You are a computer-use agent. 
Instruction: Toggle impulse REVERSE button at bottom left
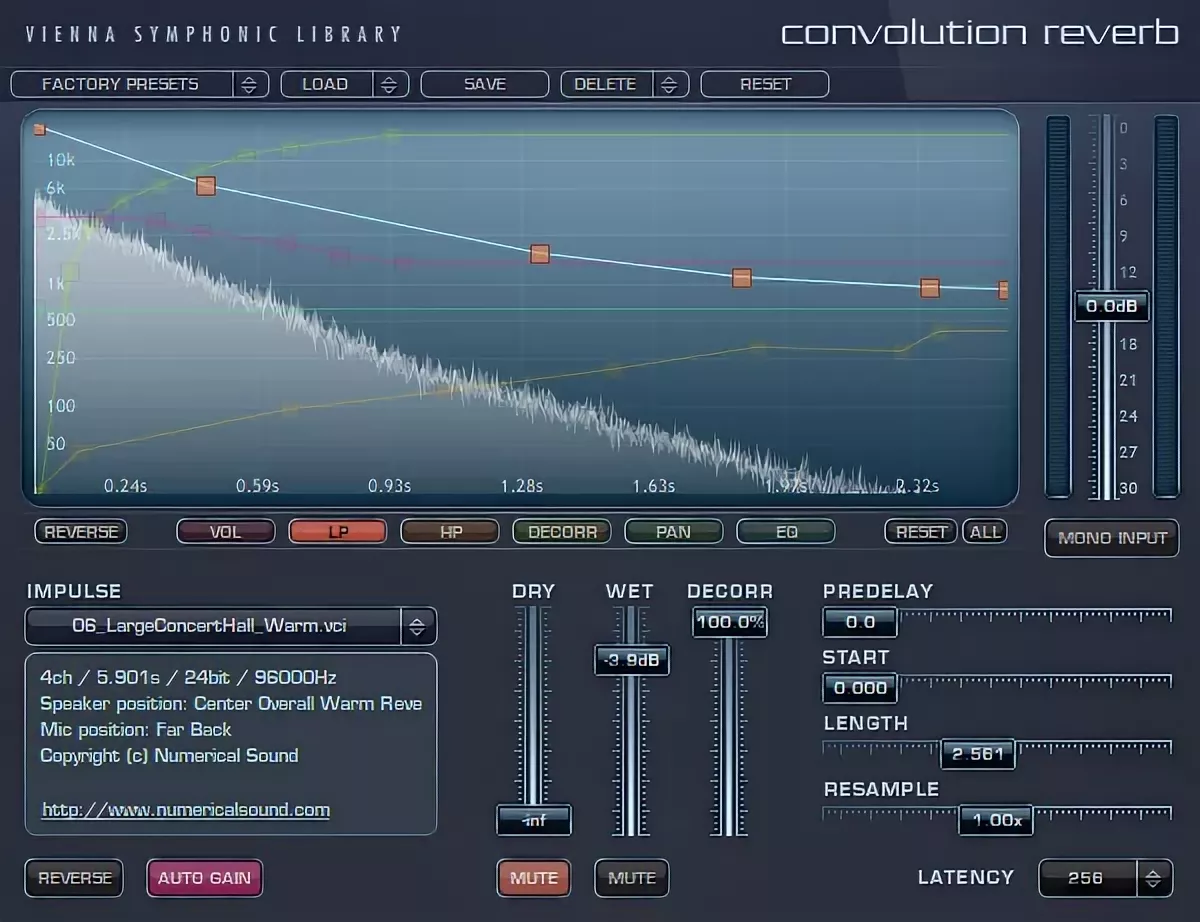click(75, 878)
